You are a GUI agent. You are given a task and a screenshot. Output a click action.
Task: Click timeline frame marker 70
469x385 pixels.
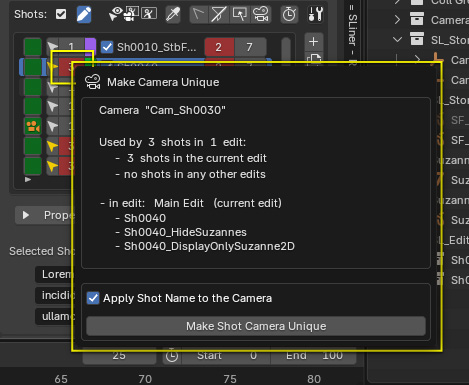(x=145, y=379)
